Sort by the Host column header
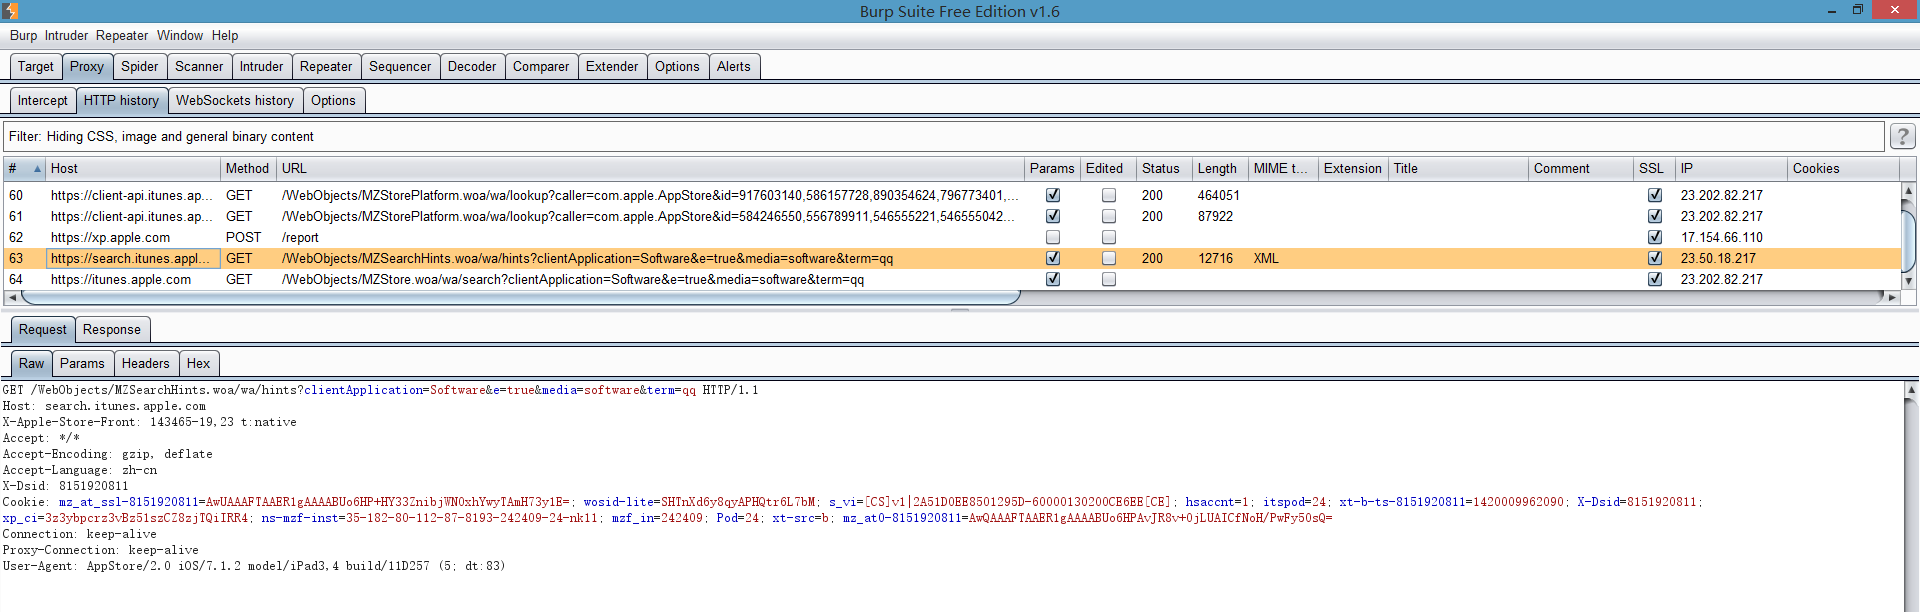1920x612 pixels. 133,168
